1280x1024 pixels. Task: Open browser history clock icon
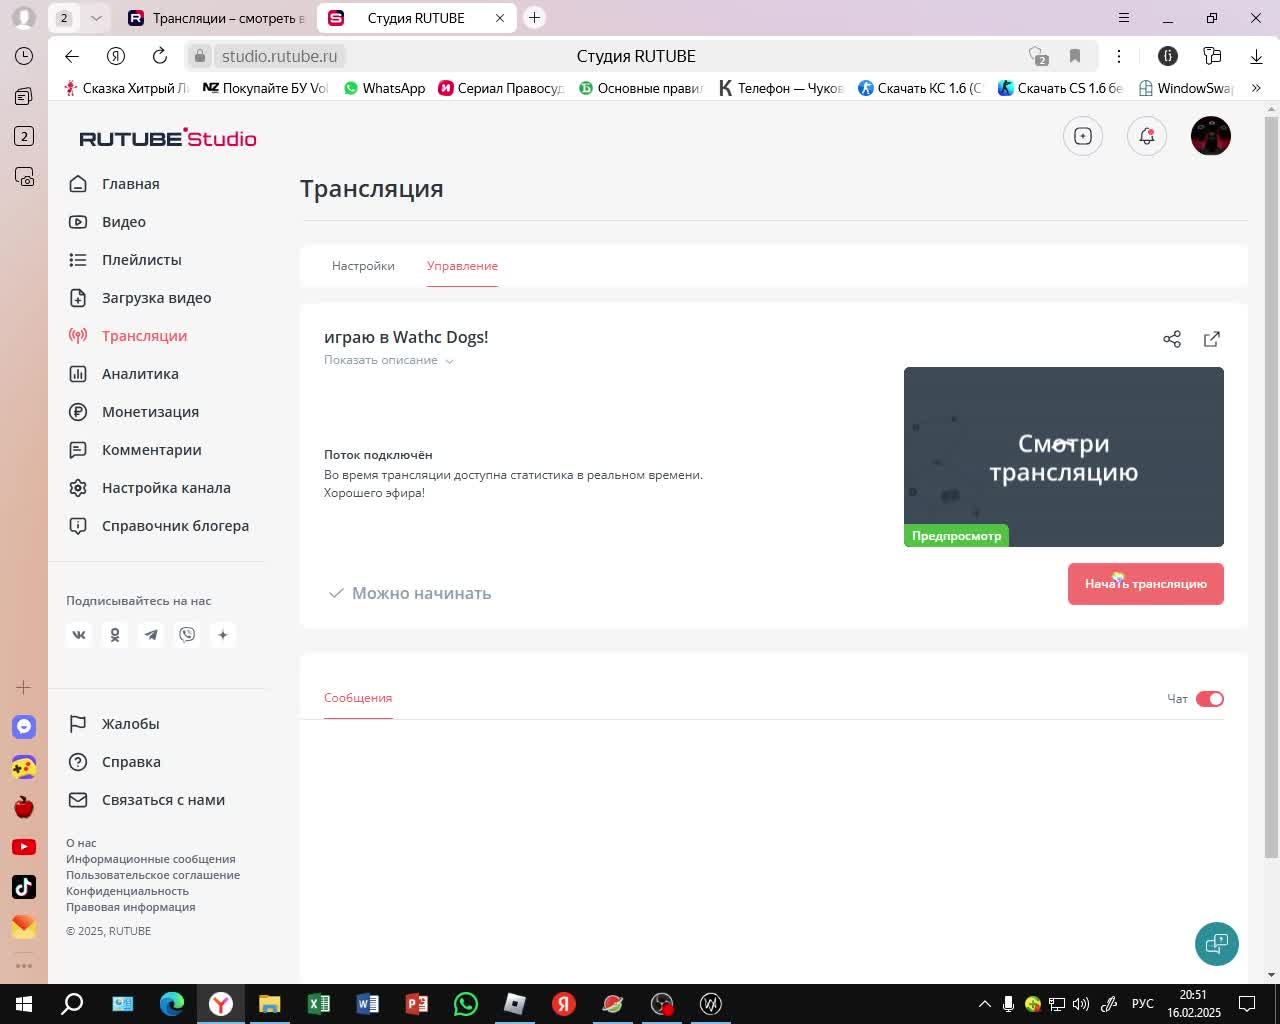click(x=24, y=56)
